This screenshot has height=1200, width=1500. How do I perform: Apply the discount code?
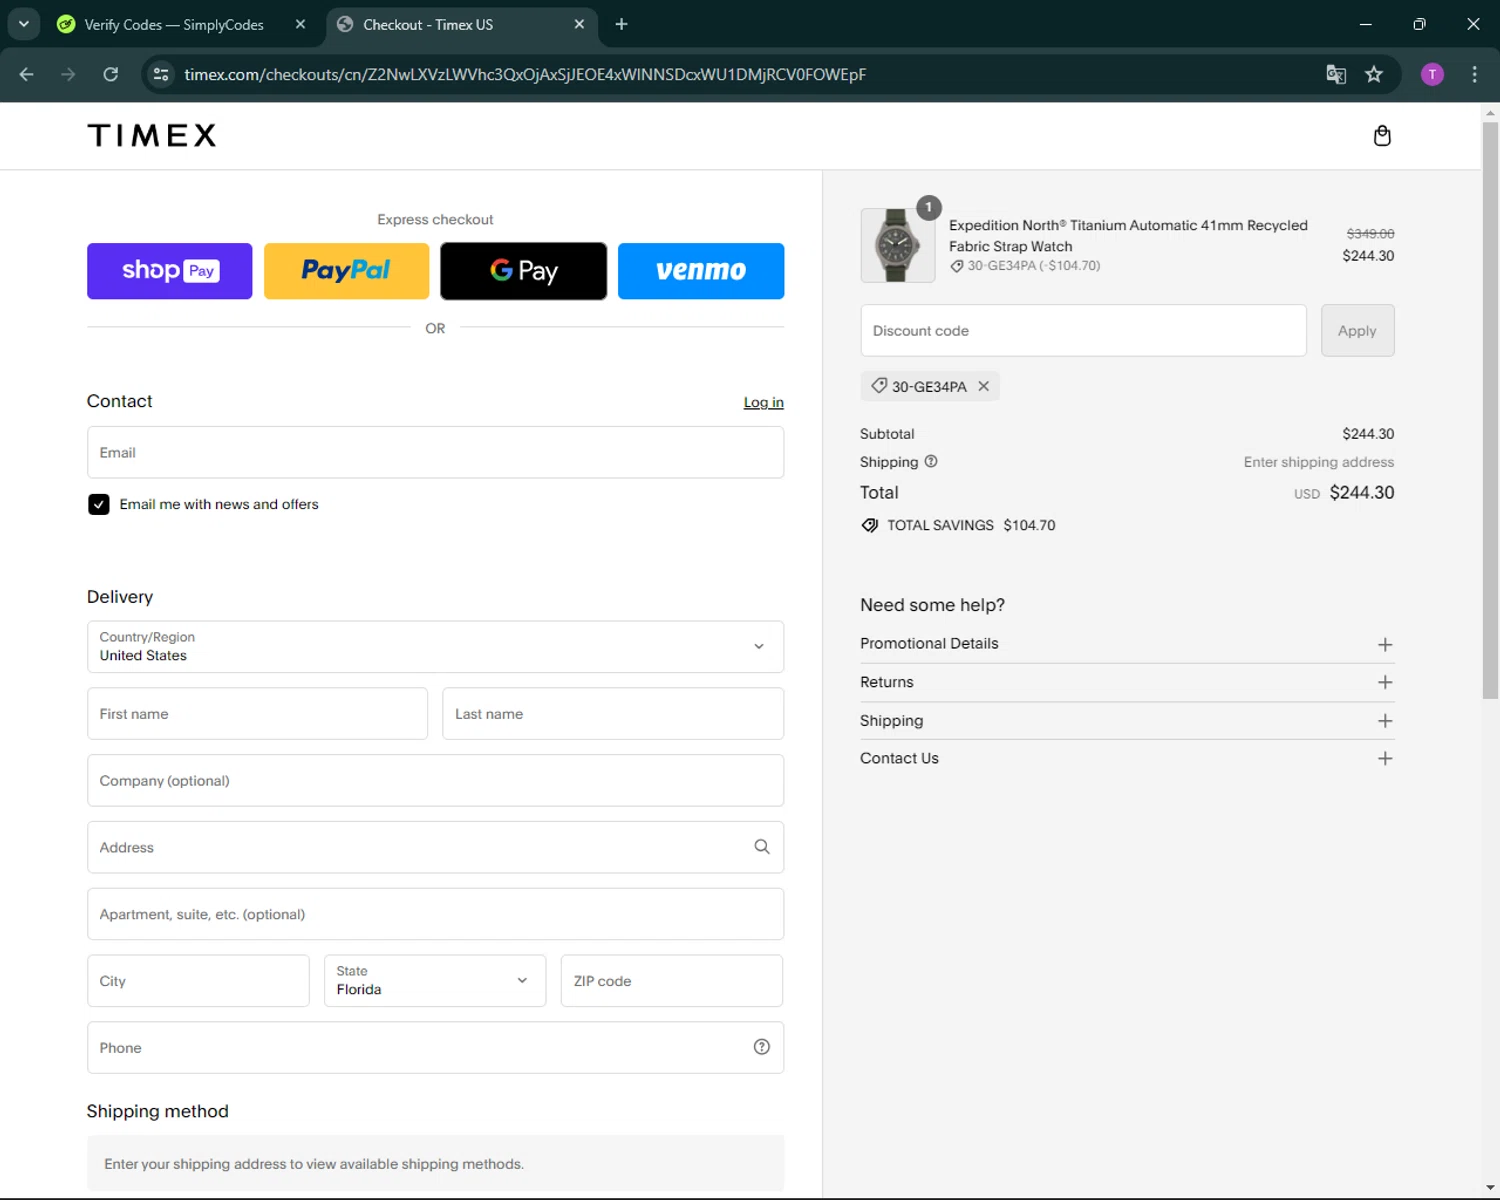coord(1357,331)
